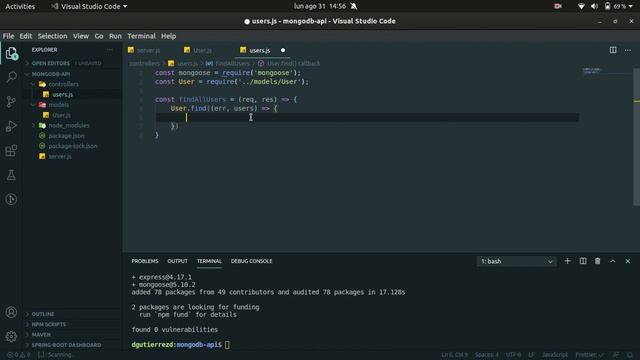Screen dimensions: 640x360
Task: Open the Help menu
Action: 168,36
